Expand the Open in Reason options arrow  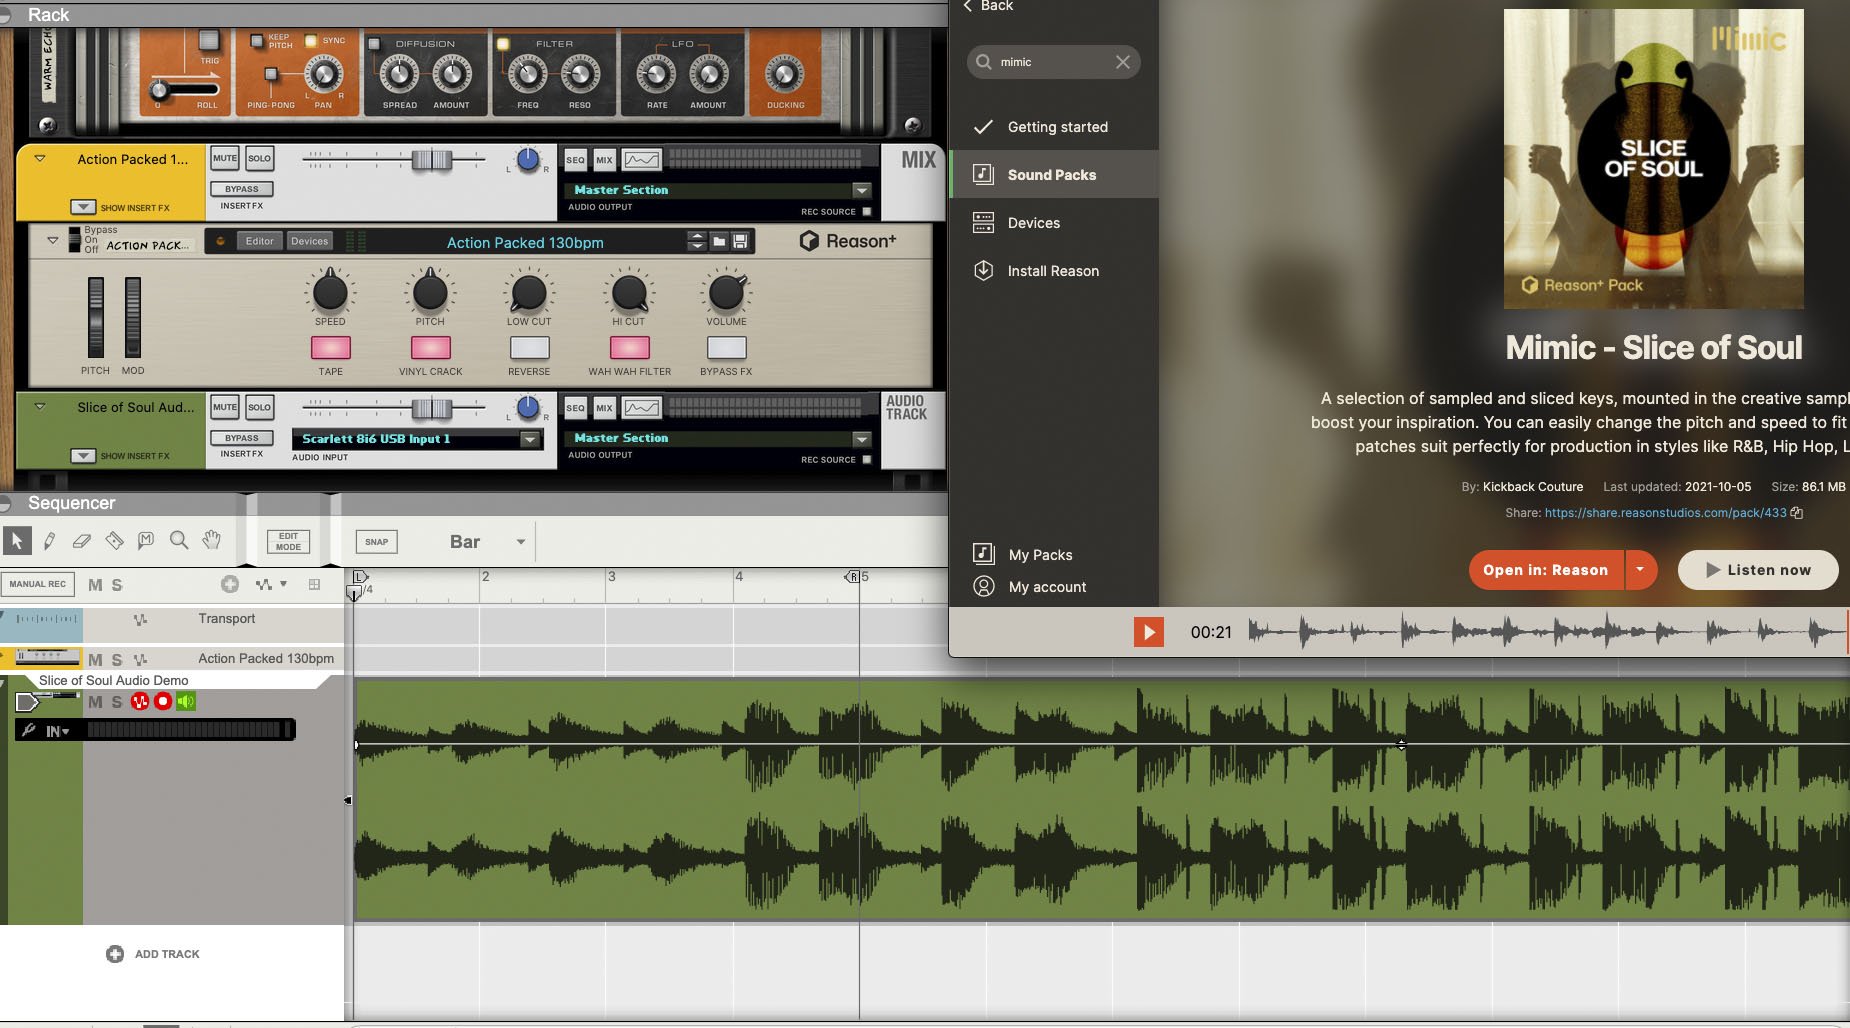pos(1640,570)
